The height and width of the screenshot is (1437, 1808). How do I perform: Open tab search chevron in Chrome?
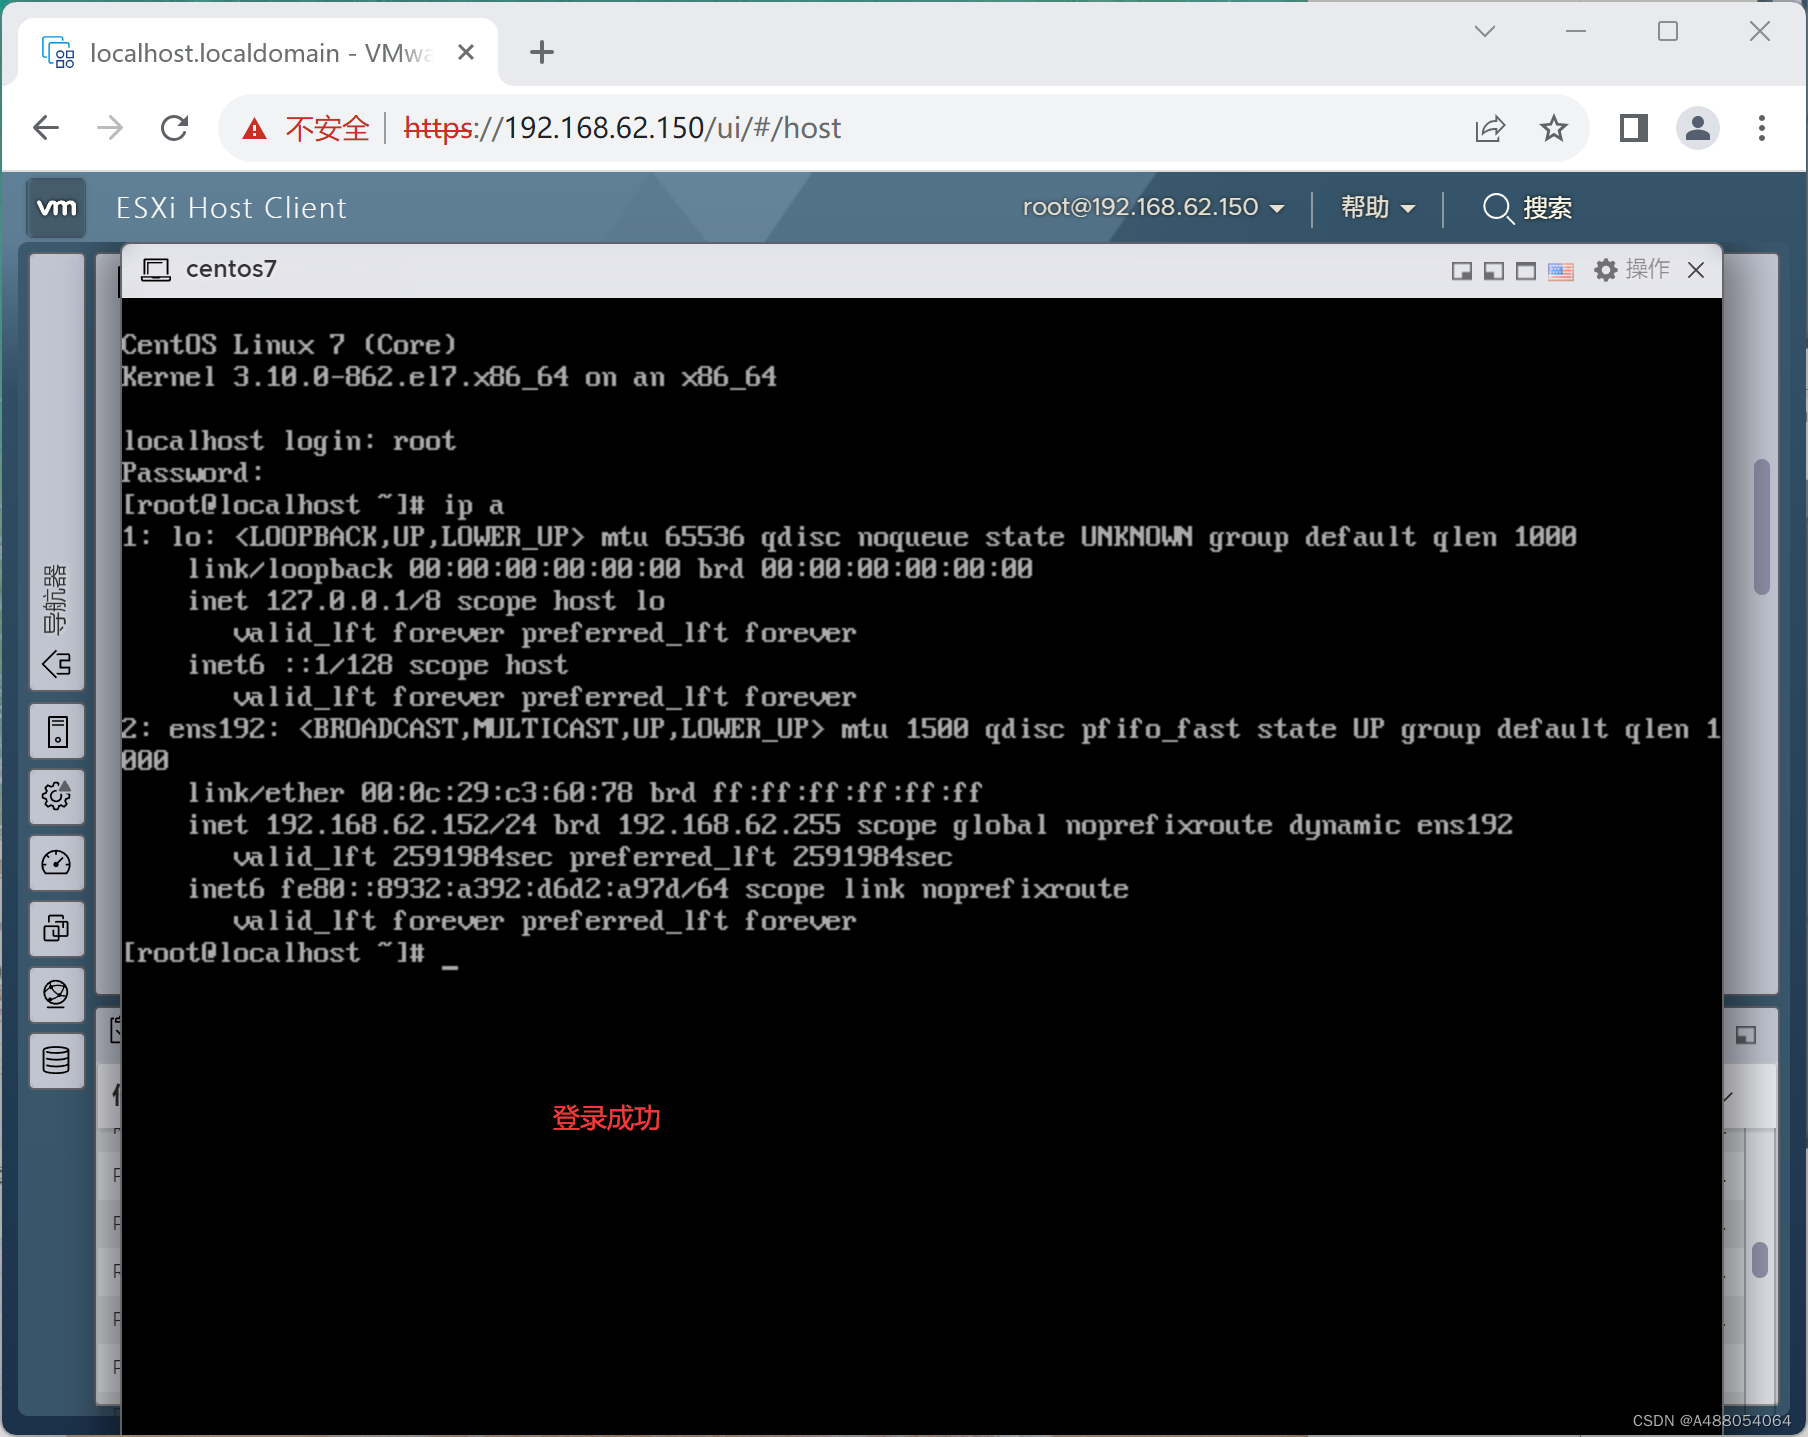pyautogui.click(x=1485, y=31)
